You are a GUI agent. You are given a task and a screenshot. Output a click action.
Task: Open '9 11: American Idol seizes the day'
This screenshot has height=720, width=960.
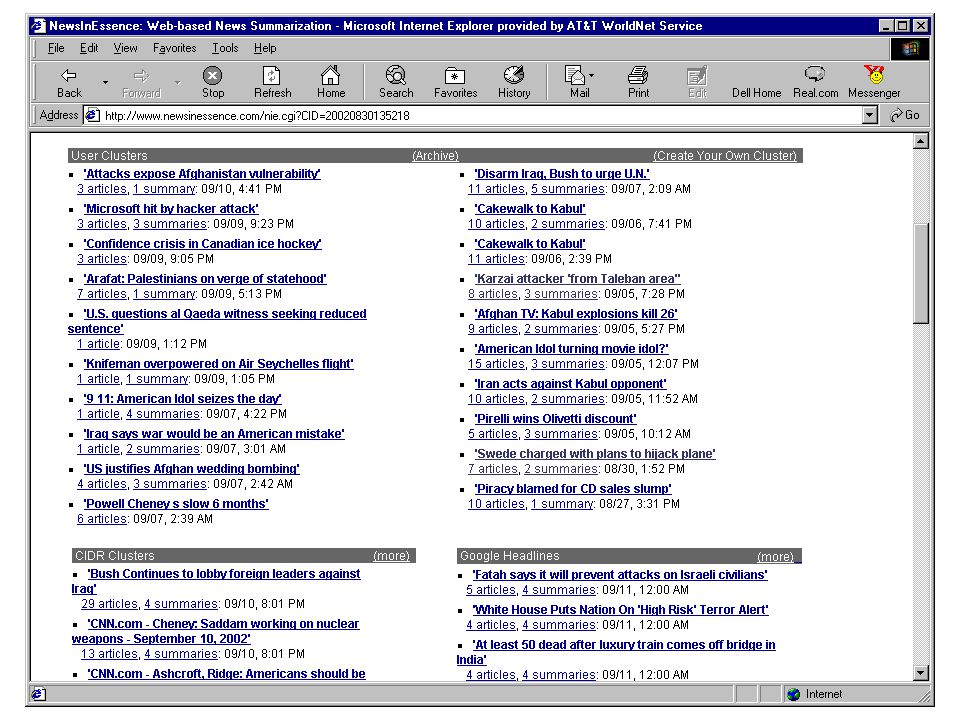pyautogui.click(x=182, y=398)
